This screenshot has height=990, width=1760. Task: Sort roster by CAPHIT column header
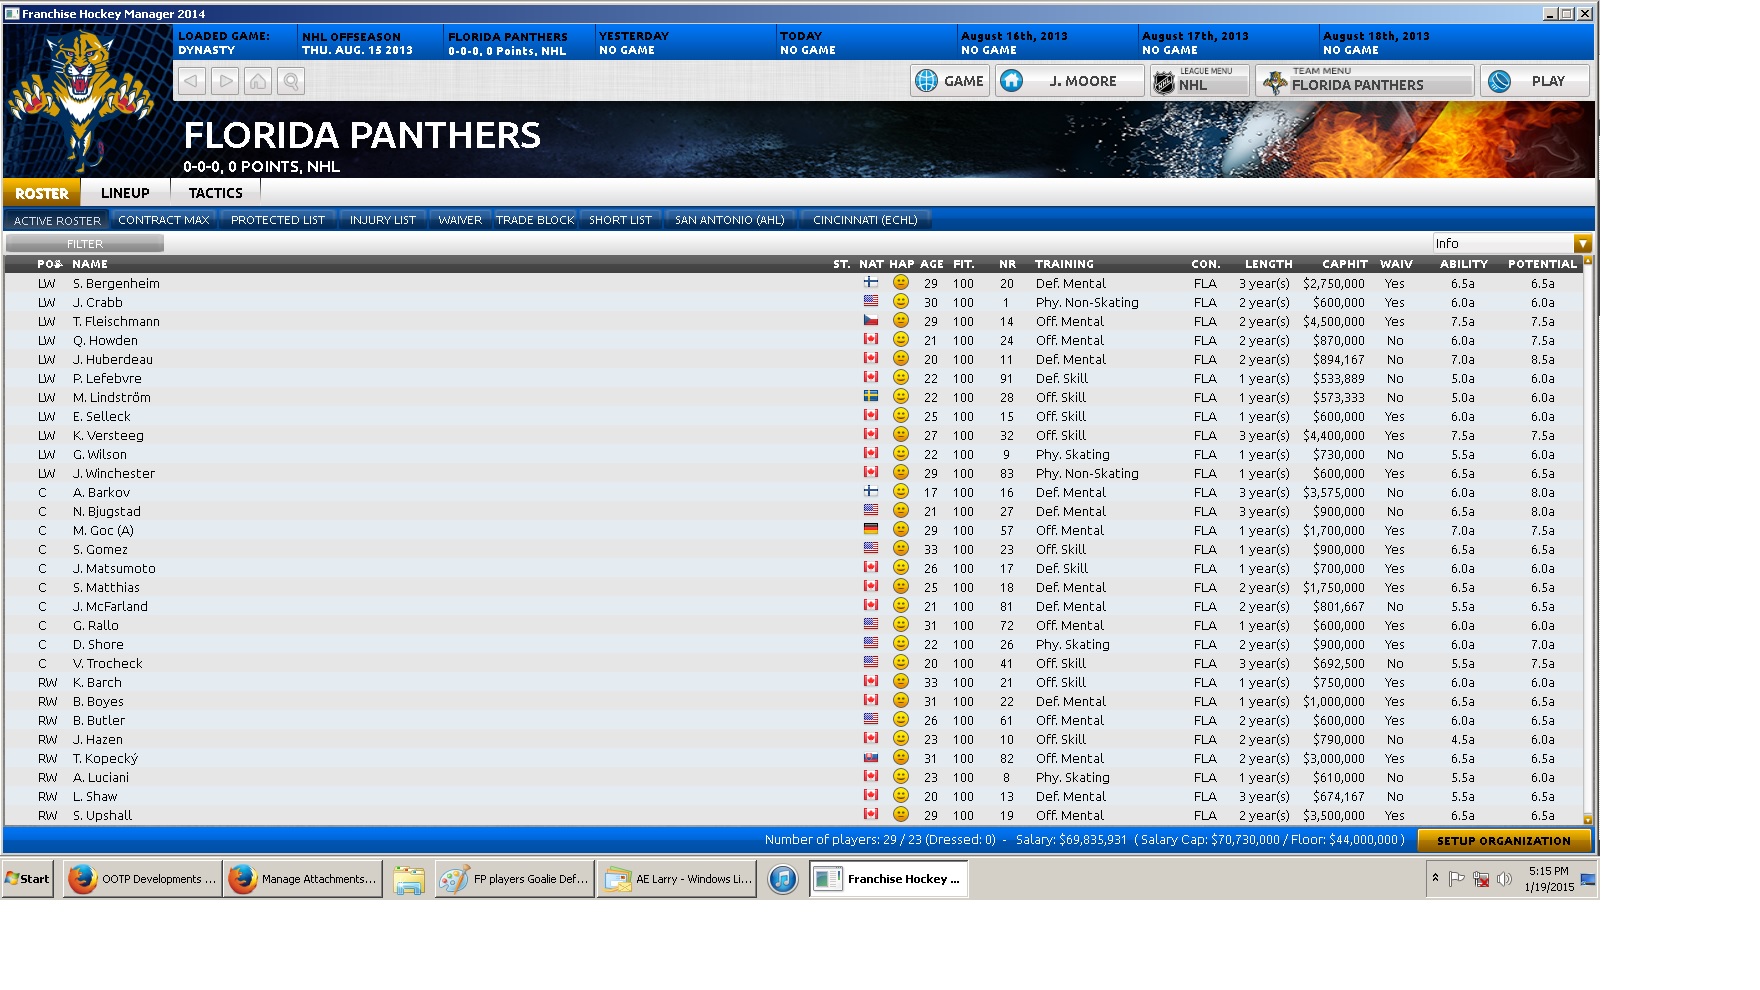[x=1344, y=264]
